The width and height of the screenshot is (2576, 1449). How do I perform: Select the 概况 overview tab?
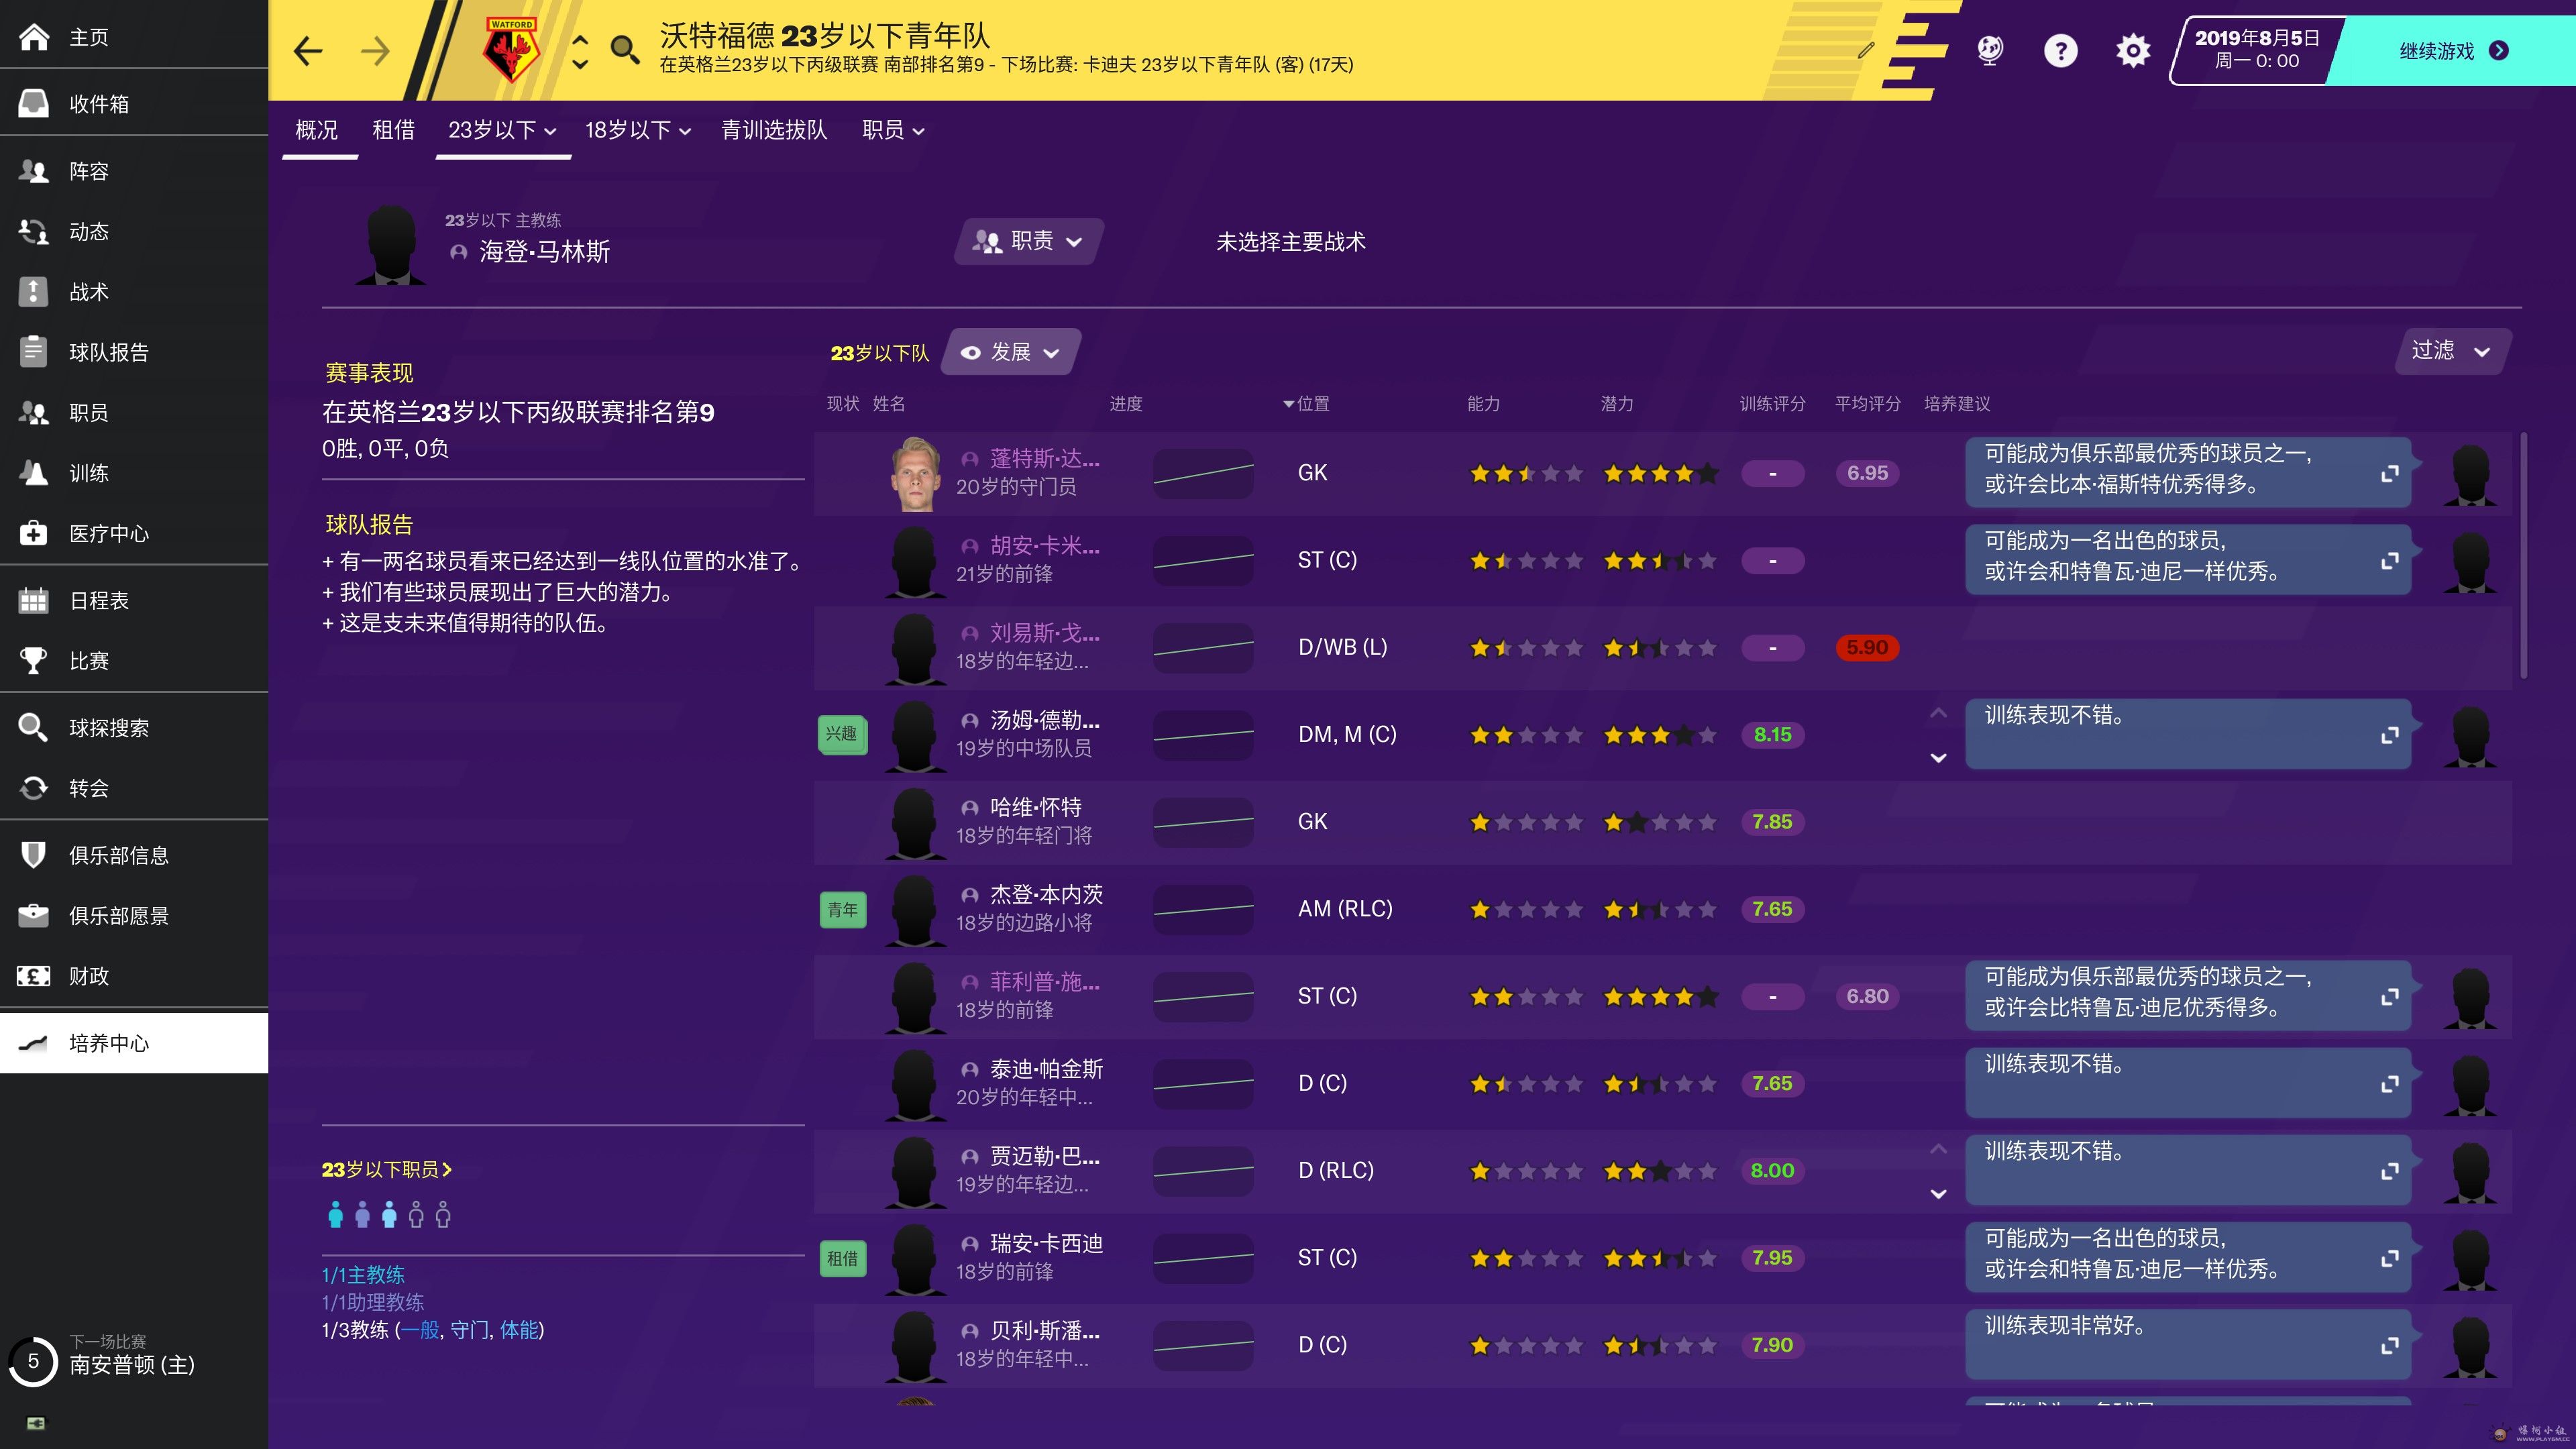pyautogui.click(x=317, y=130)
